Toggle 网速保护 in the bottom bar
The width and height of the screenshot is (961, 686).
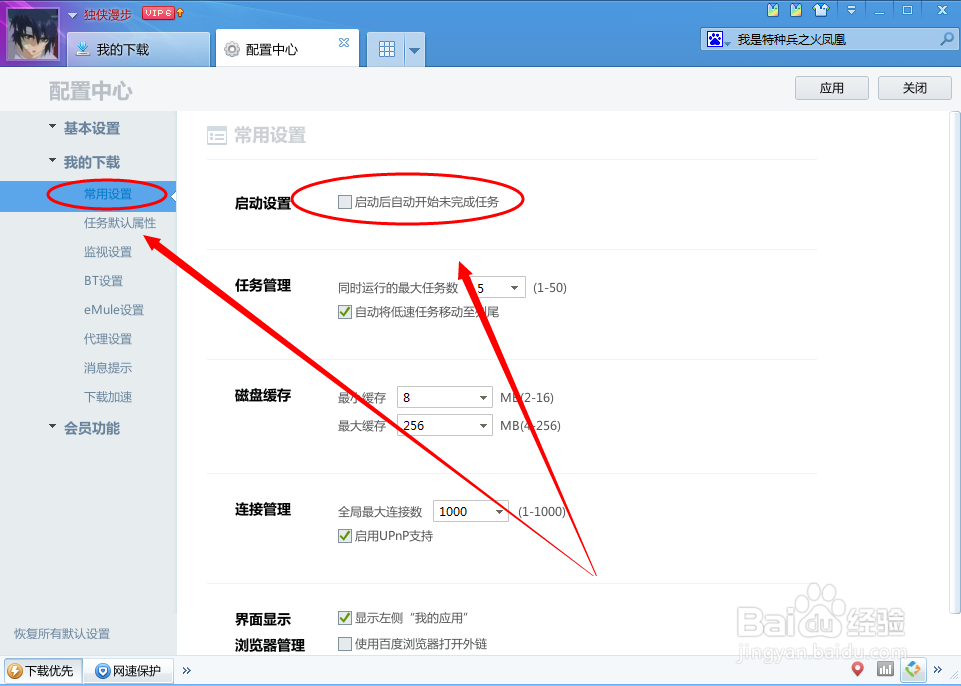coord(128,670)
